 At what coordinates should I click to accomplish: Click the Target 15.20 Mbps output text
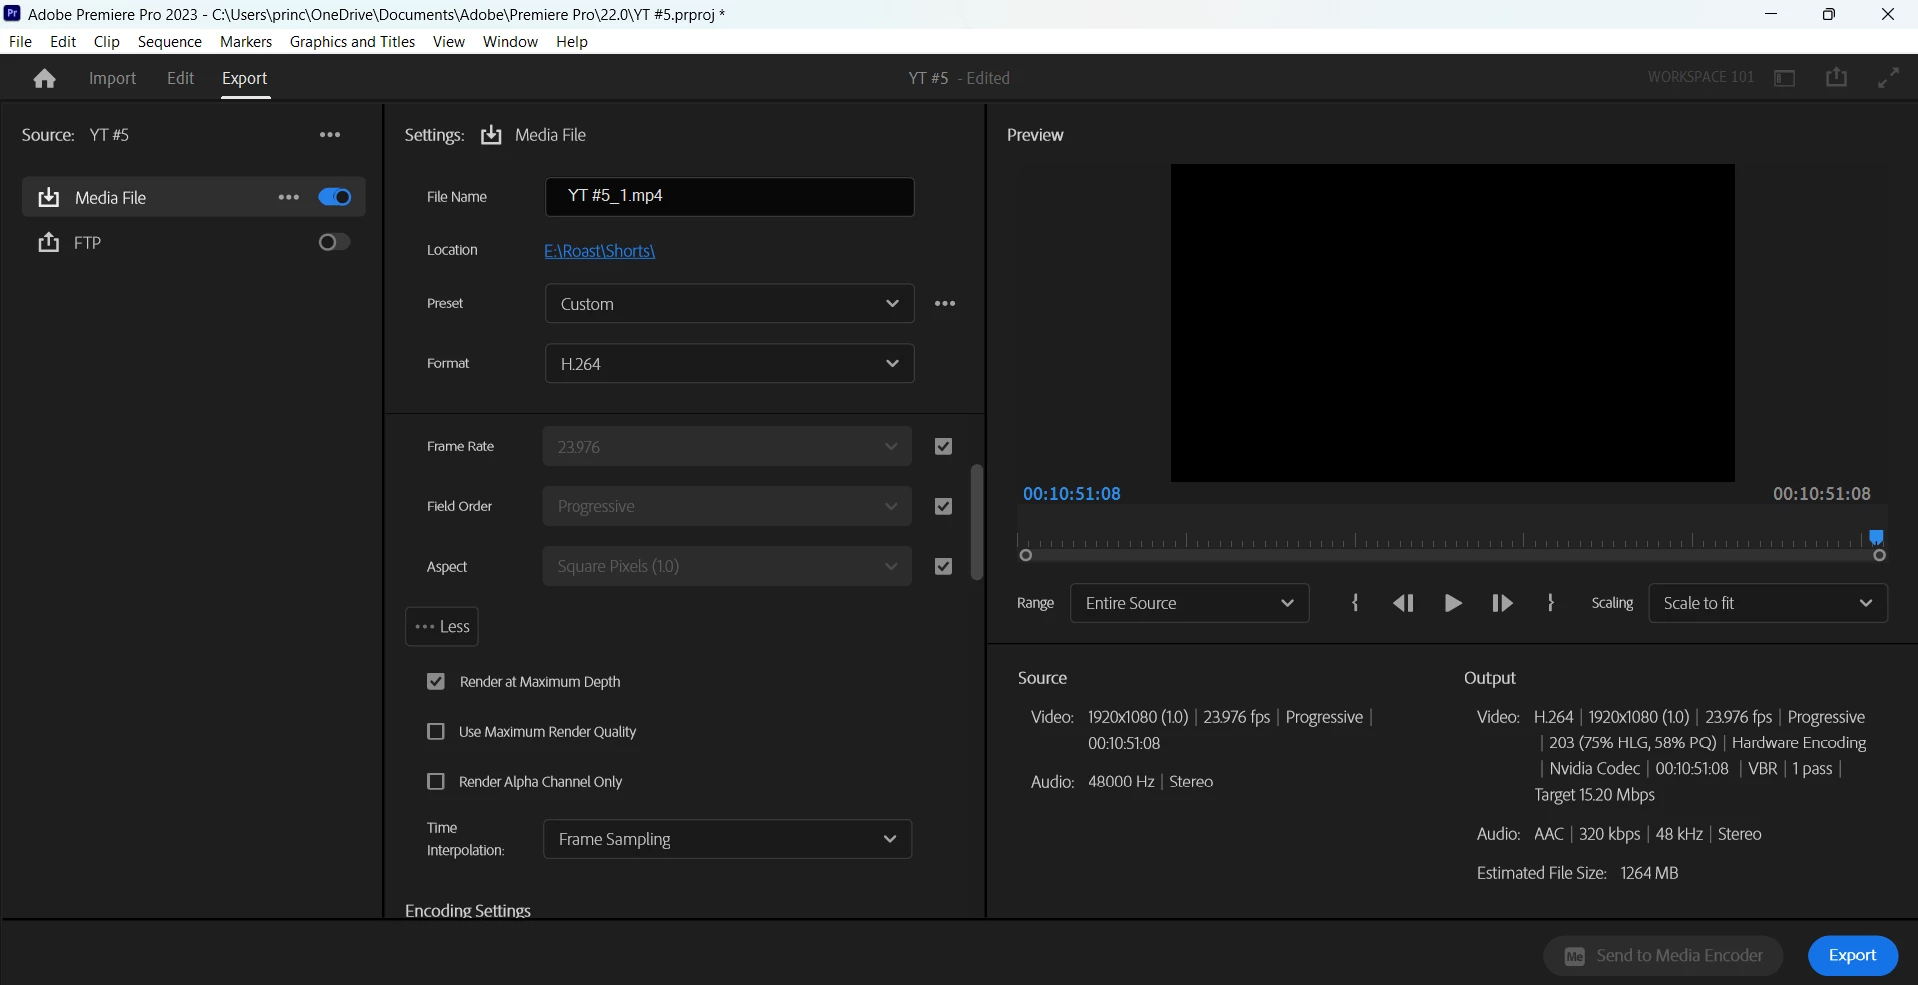point(1595,795)
